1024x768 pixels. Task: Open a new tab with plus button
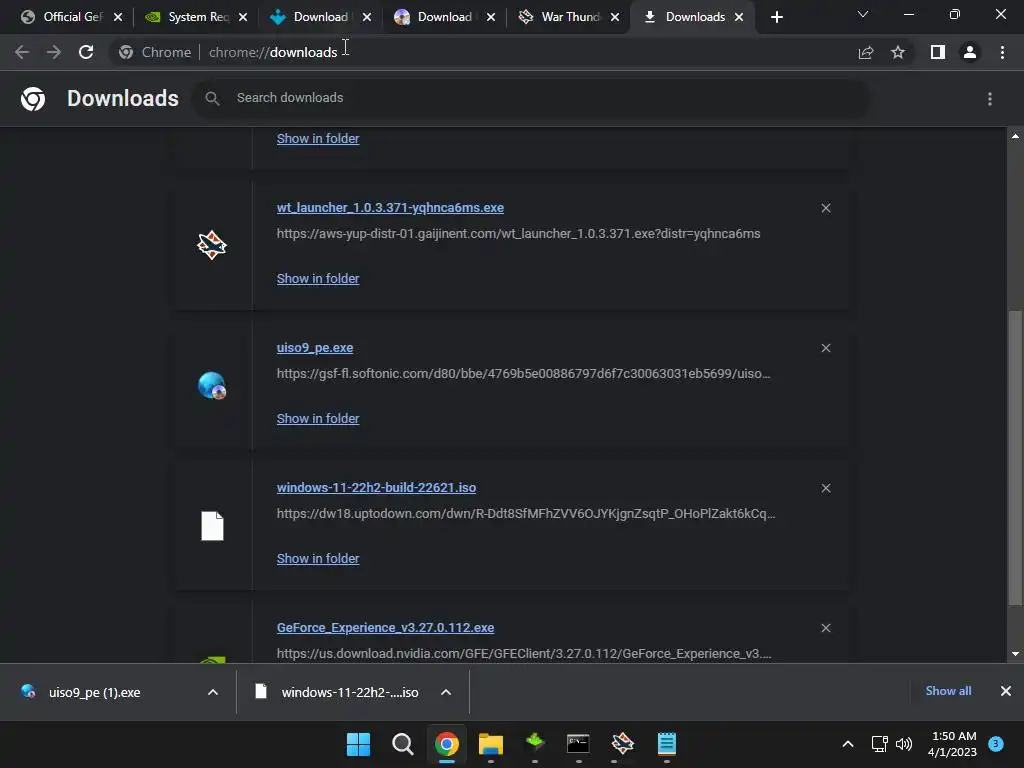point(776,17)
